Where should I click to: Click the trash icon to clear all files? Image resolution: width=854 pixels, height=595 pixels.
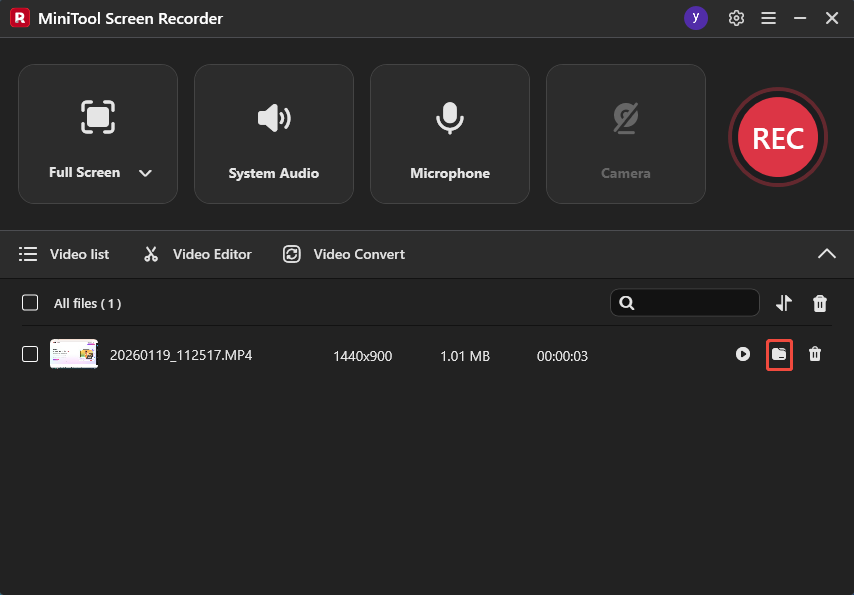[819, 302]
